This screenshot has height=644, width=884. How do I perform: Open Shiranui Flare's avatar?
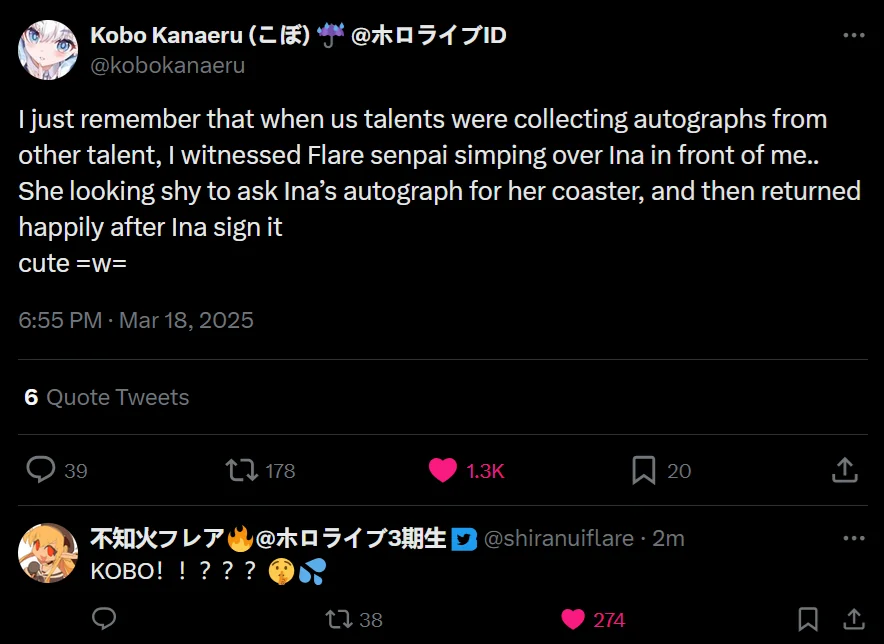(48, 552)
